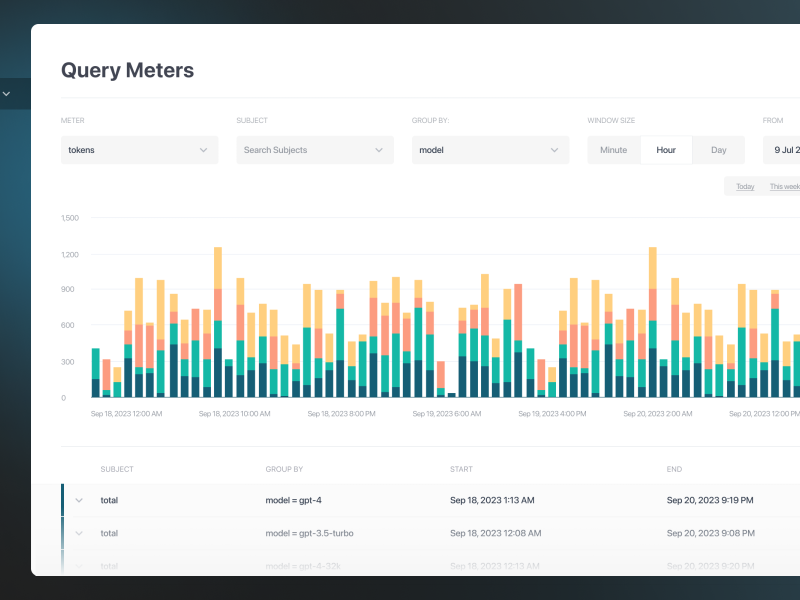Click the SUBJECT column header
This screenshot has width=800, height=600.
click(117, 469)
